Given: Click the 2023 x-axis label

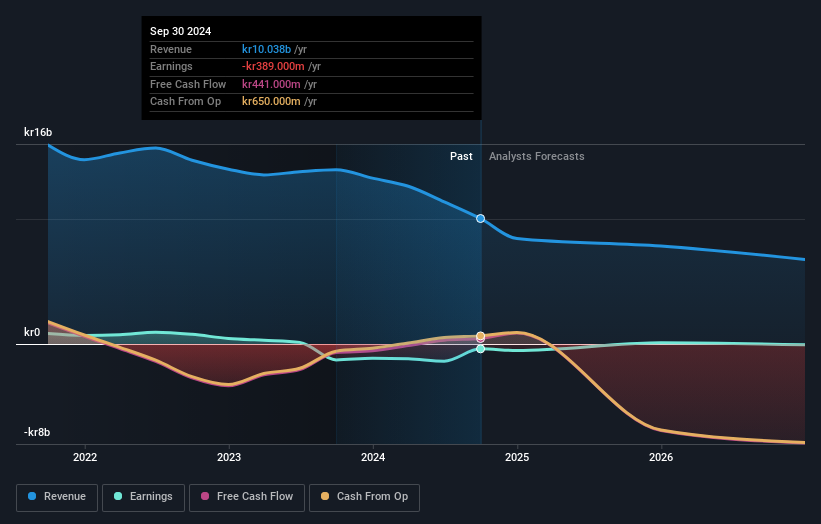Looking at the screenshot, I should point(229,457).
